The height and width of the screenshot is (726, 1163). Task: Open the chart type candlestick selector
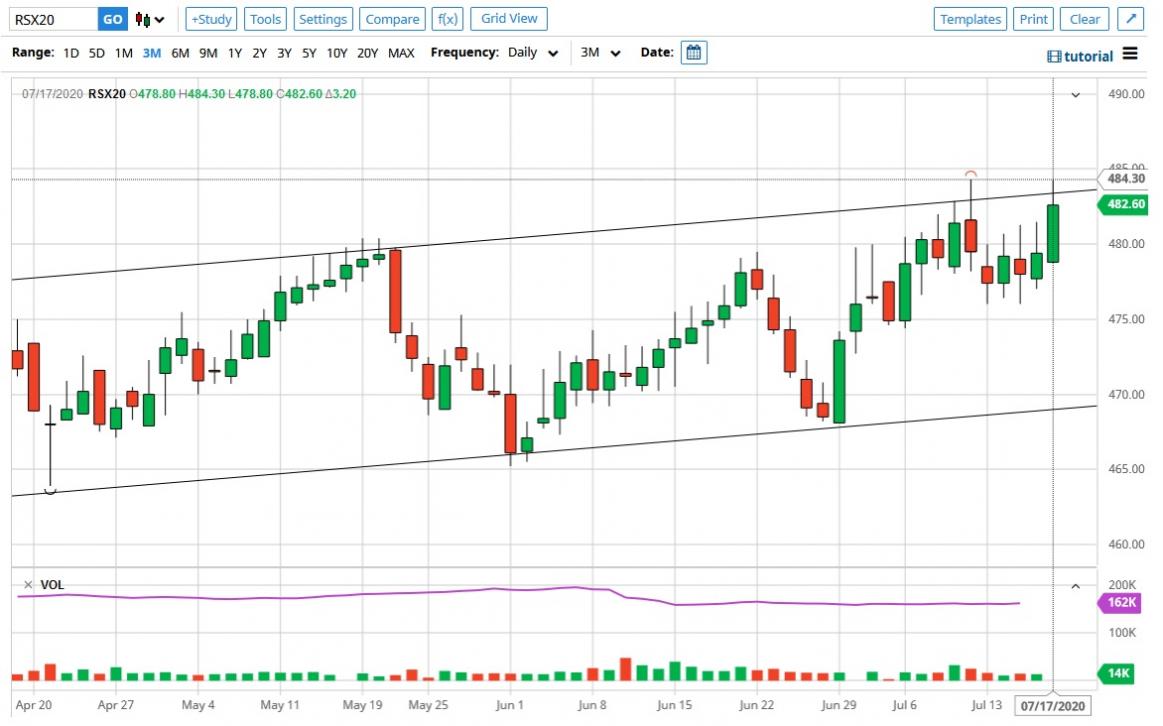pyautogui.click(x=150, y=19)
